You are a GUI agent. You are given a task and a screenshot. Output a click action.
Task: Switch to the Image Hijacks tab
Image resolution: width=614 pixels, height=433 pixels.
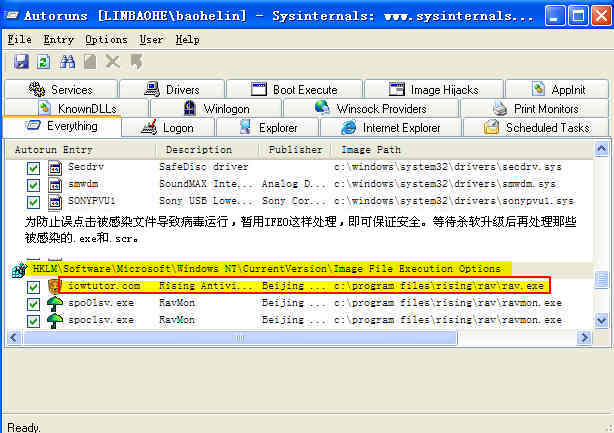point(434,89)
